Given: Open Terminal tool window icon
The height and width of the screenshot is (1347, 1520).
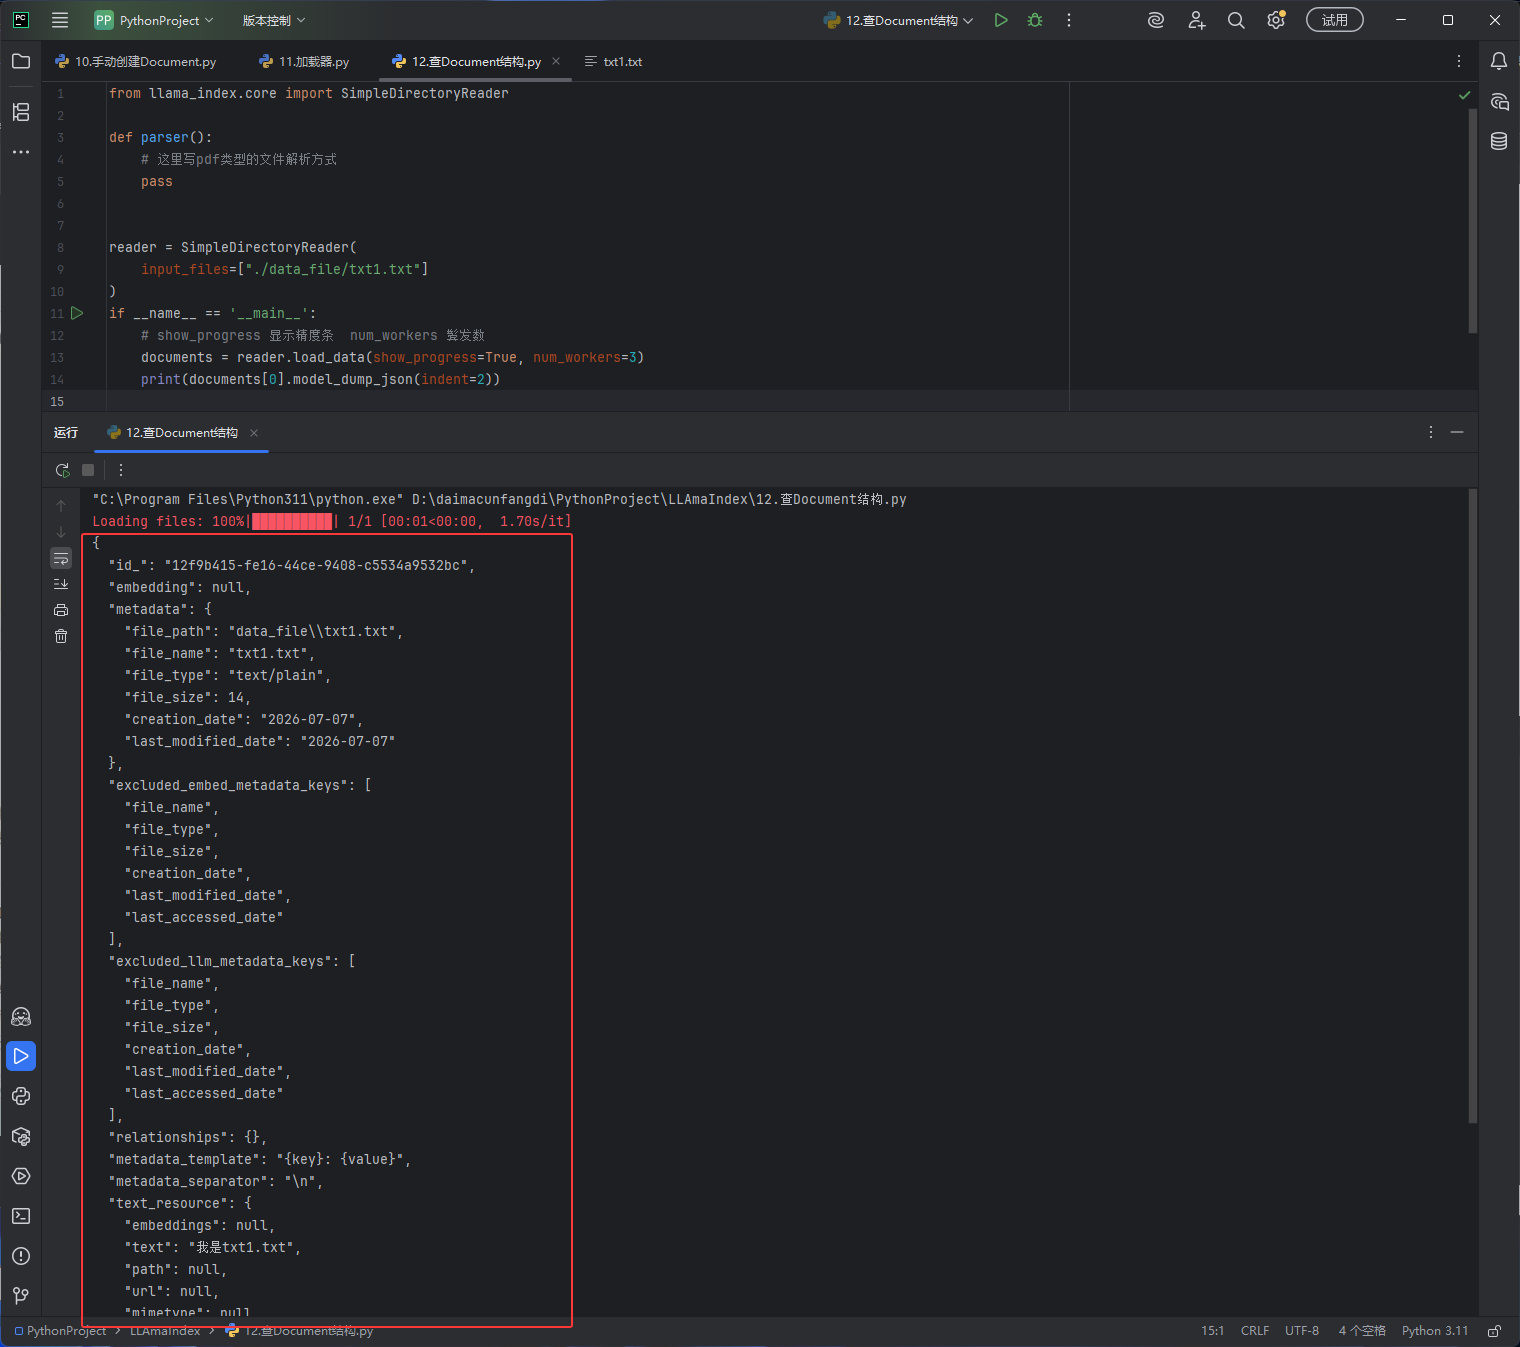Looking at the screenshot, I should point(21,1216).
